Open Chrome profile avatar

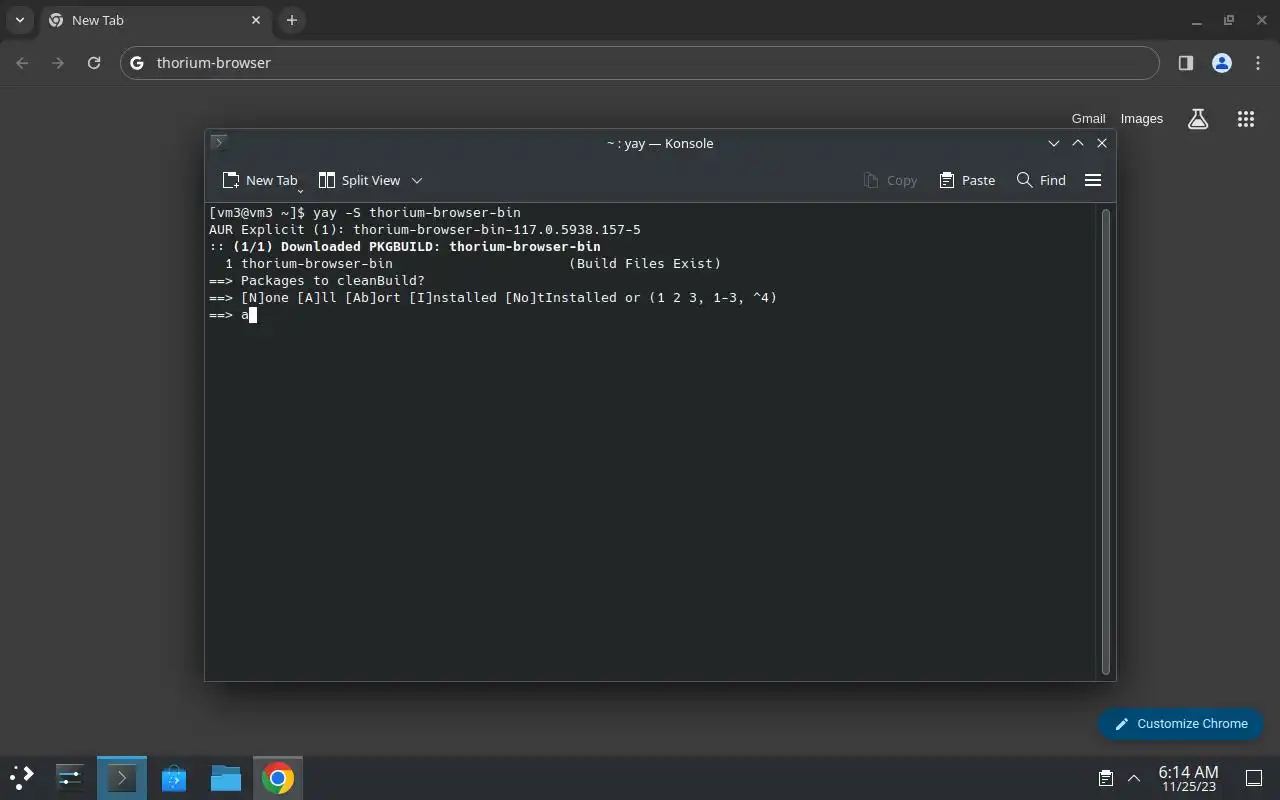point(1221,62)
